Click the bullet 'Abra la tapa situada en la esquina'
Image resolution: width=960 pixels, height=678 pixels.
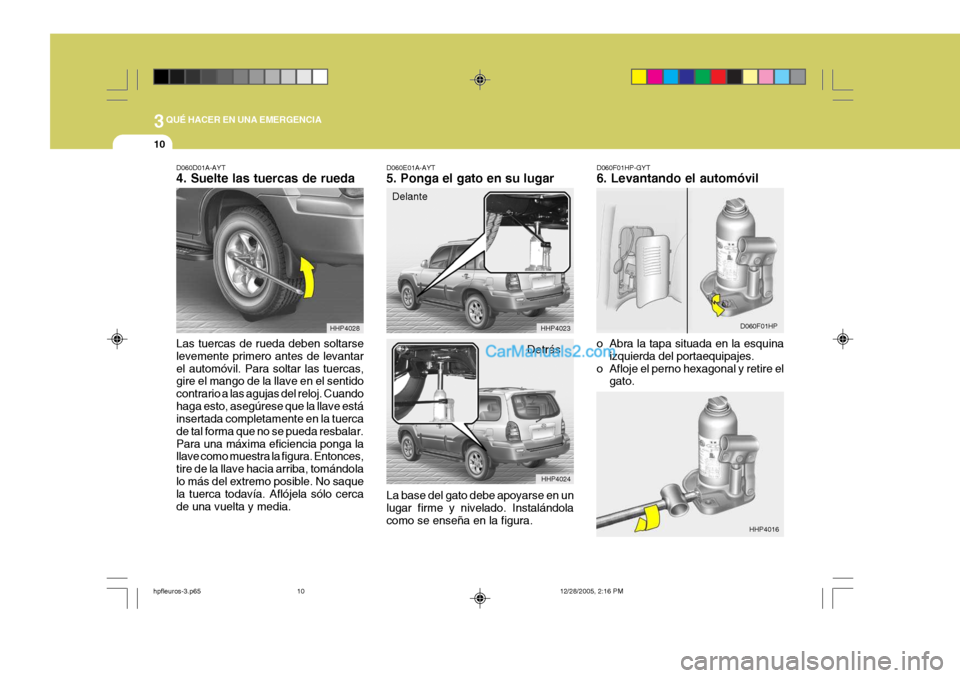pos(690,350)
